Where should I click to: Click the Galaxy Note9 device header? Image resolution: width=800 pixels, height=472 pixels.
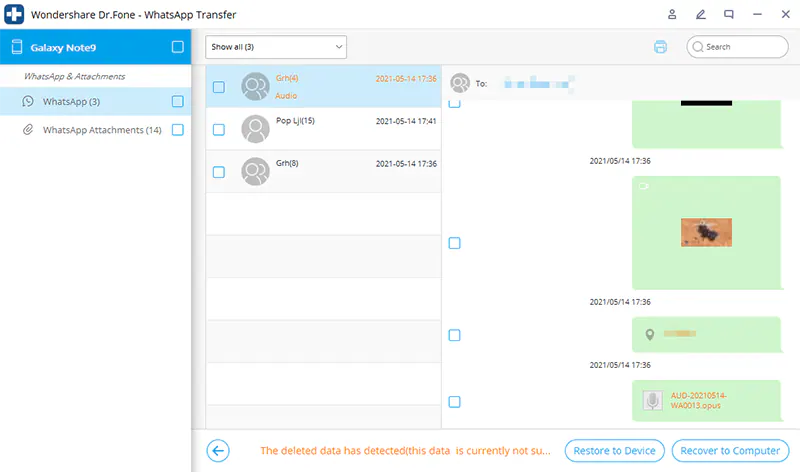coord(95,47)
